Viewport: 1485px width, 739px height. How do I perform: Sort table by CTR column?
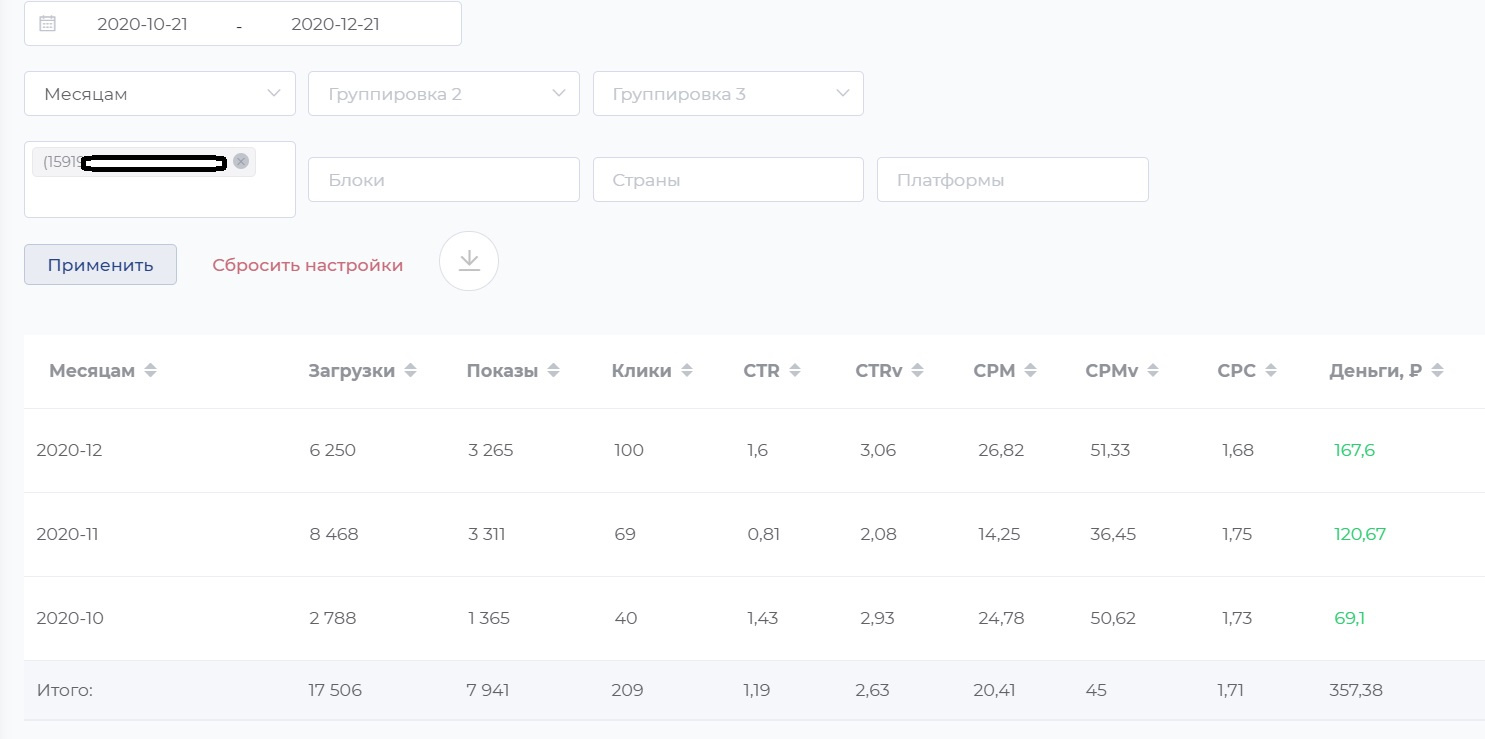pos(795,371)
